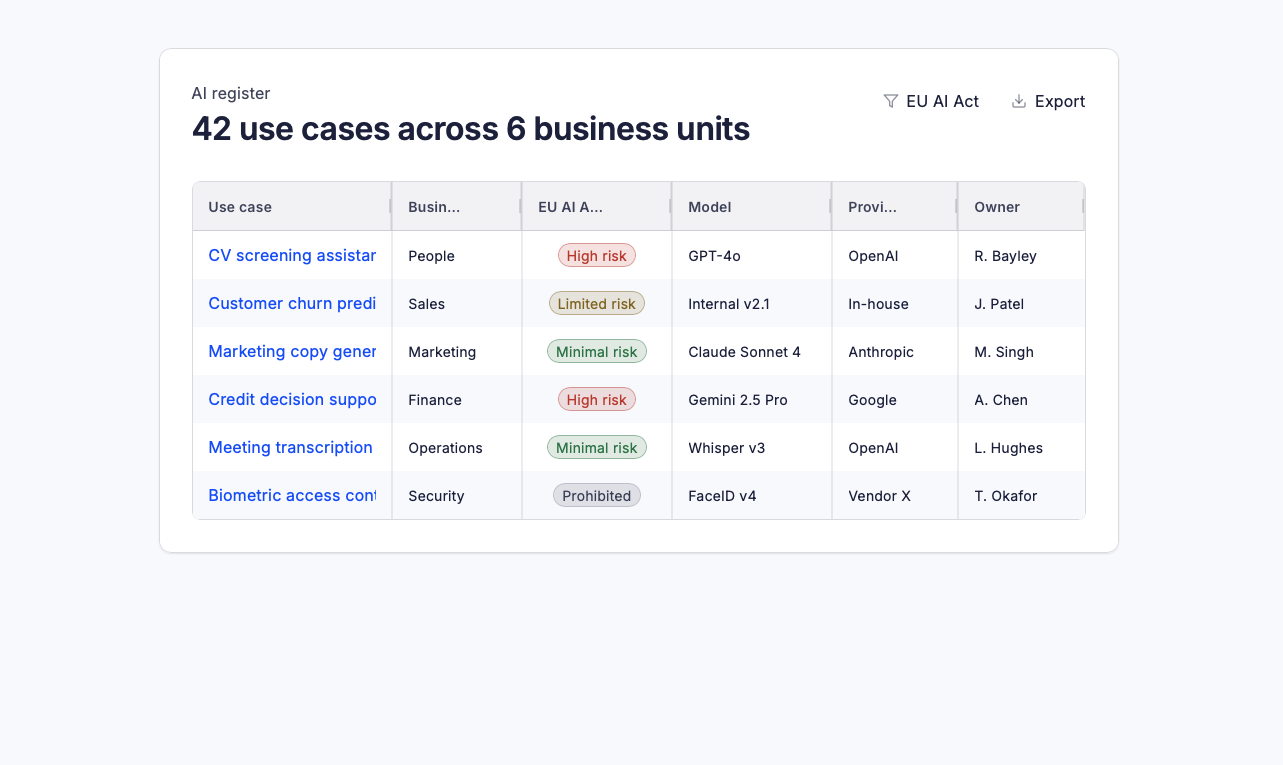Select the People business unit cell
This screenshot has width=1283, height=765.
[457, 255]
